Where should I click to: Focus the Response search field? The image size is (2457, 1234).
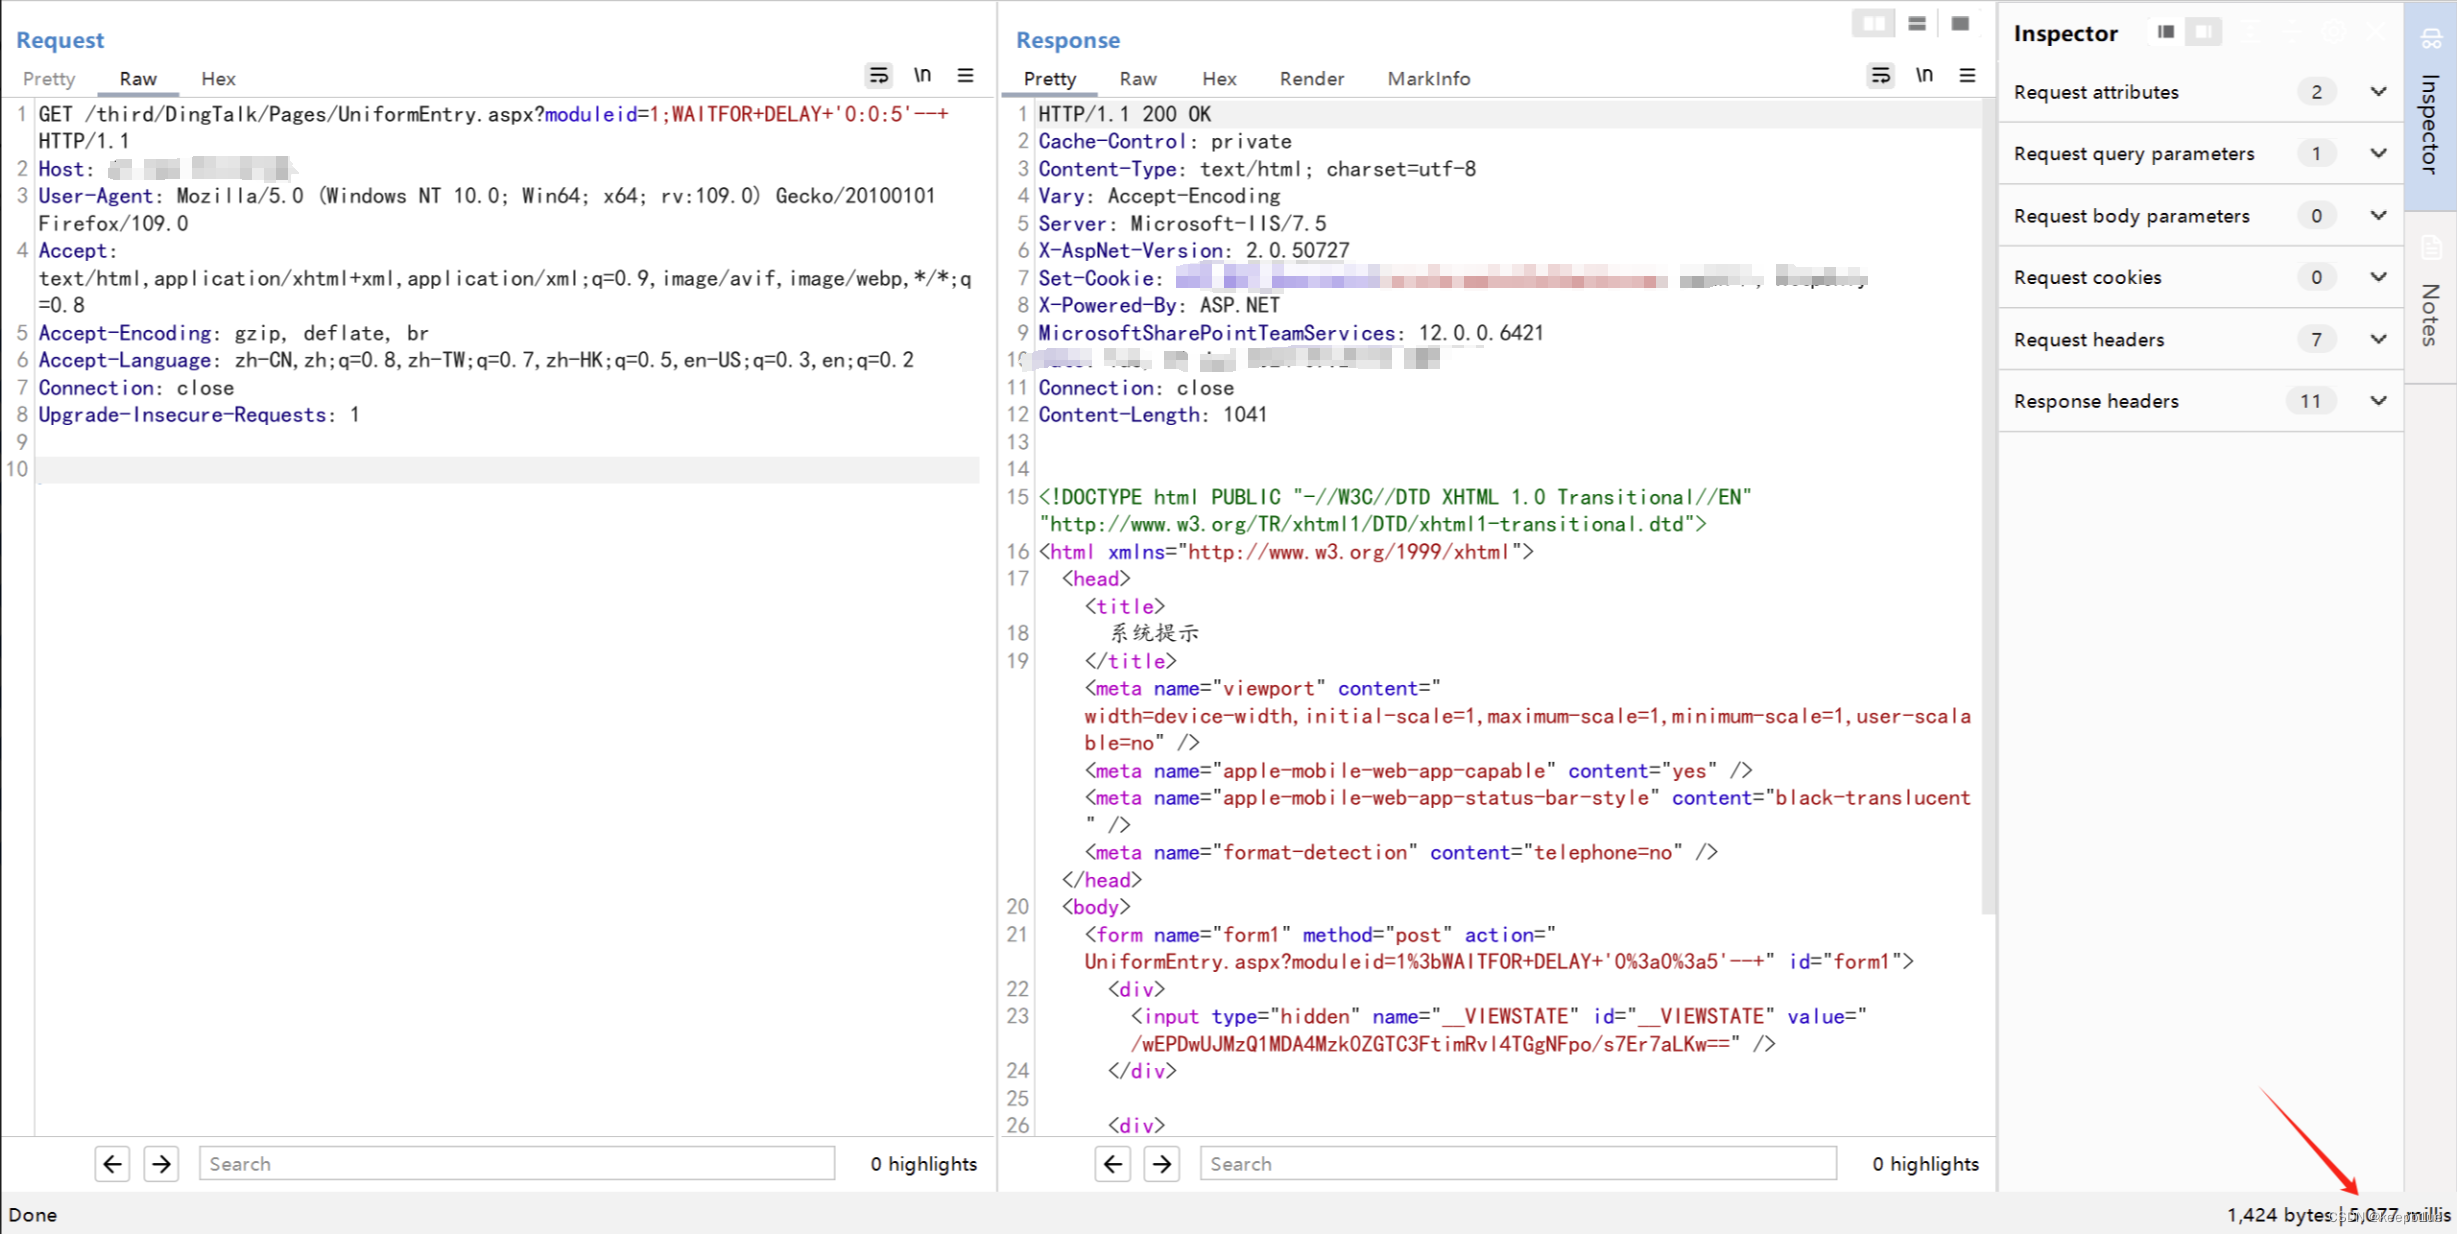click(x=1518, y=1163)
